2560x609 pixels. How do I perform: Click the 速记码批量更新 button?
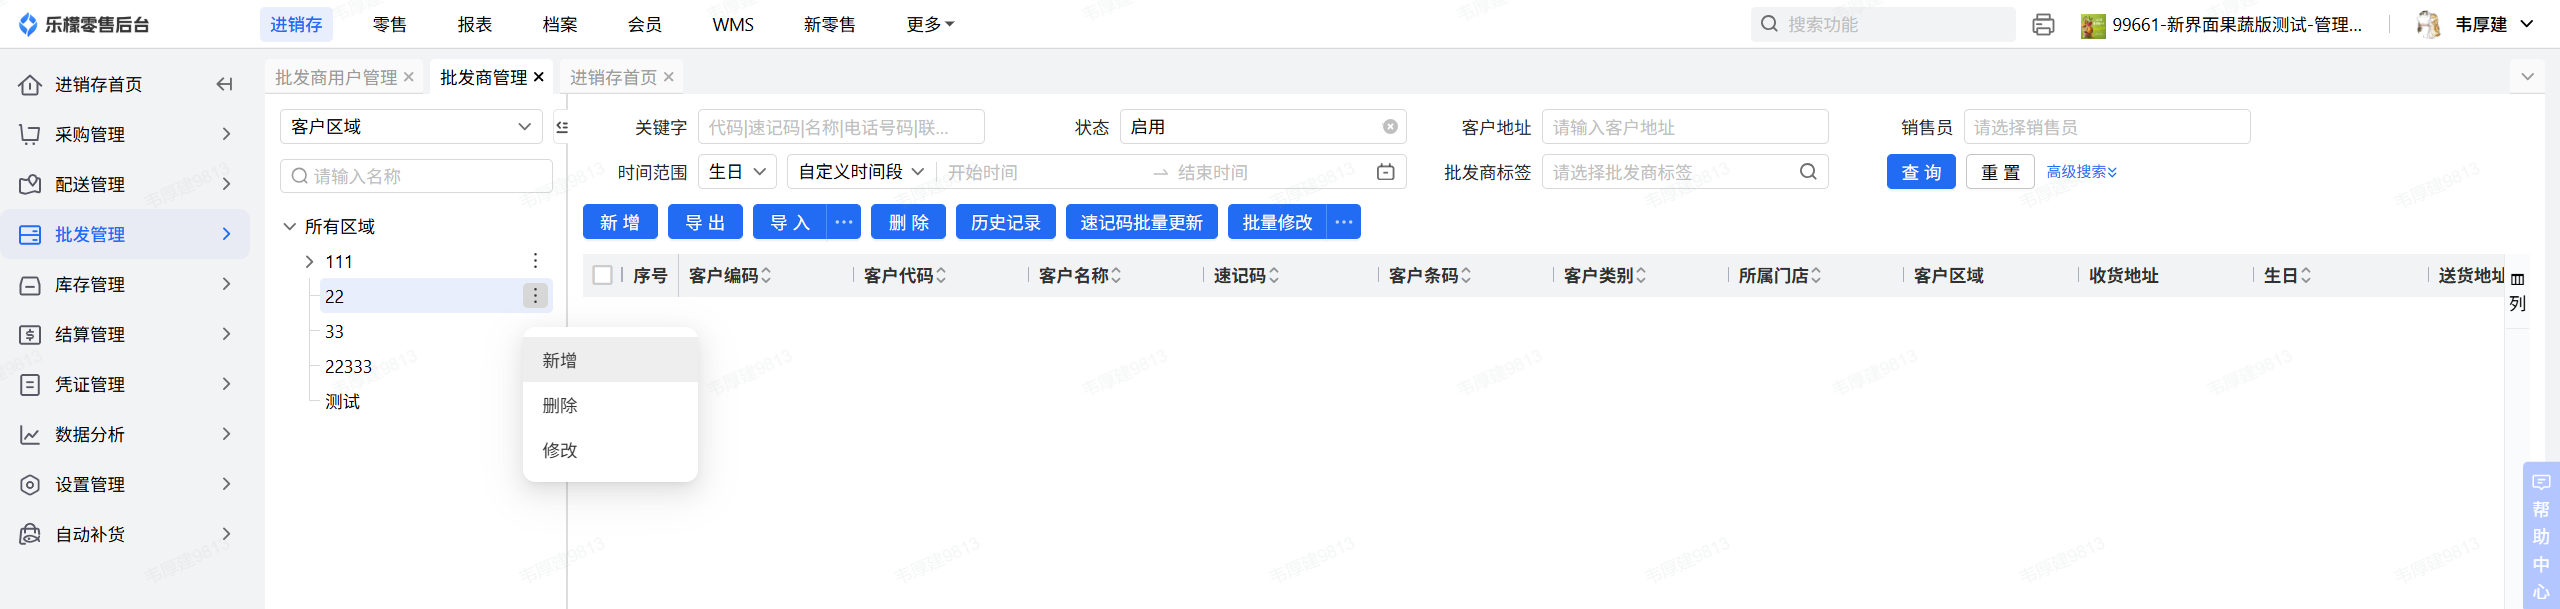point(1141,222)
